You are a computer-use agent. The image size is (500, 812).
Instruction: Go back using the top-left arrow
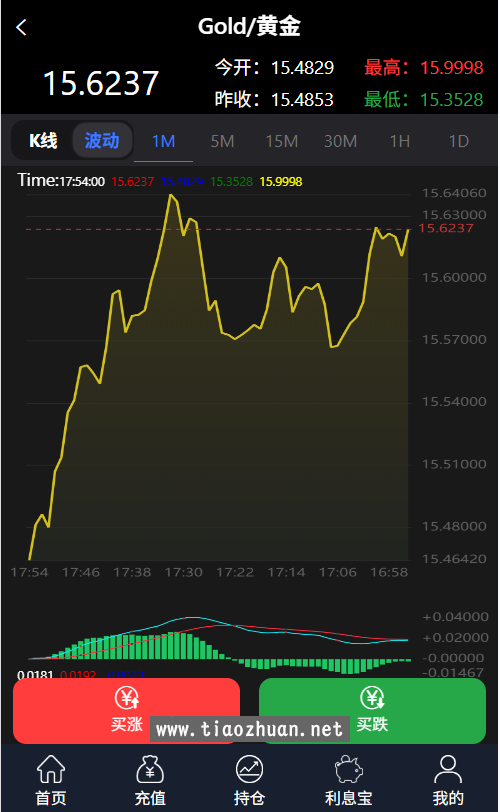pos(21,27)
